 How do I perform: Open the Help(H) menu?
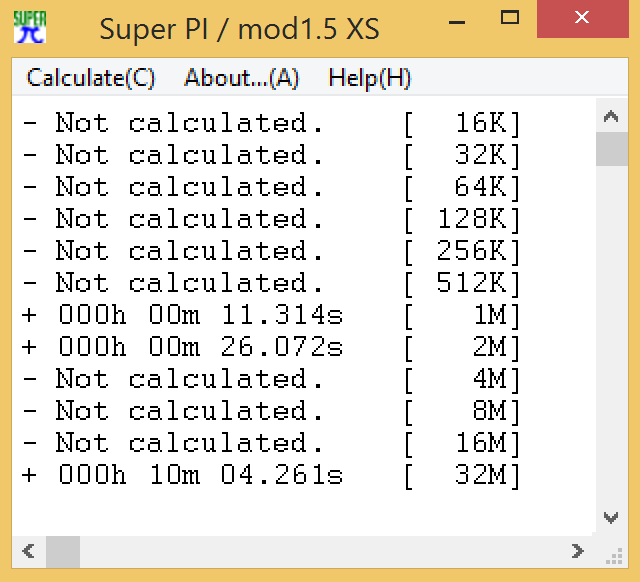point(369,78)
